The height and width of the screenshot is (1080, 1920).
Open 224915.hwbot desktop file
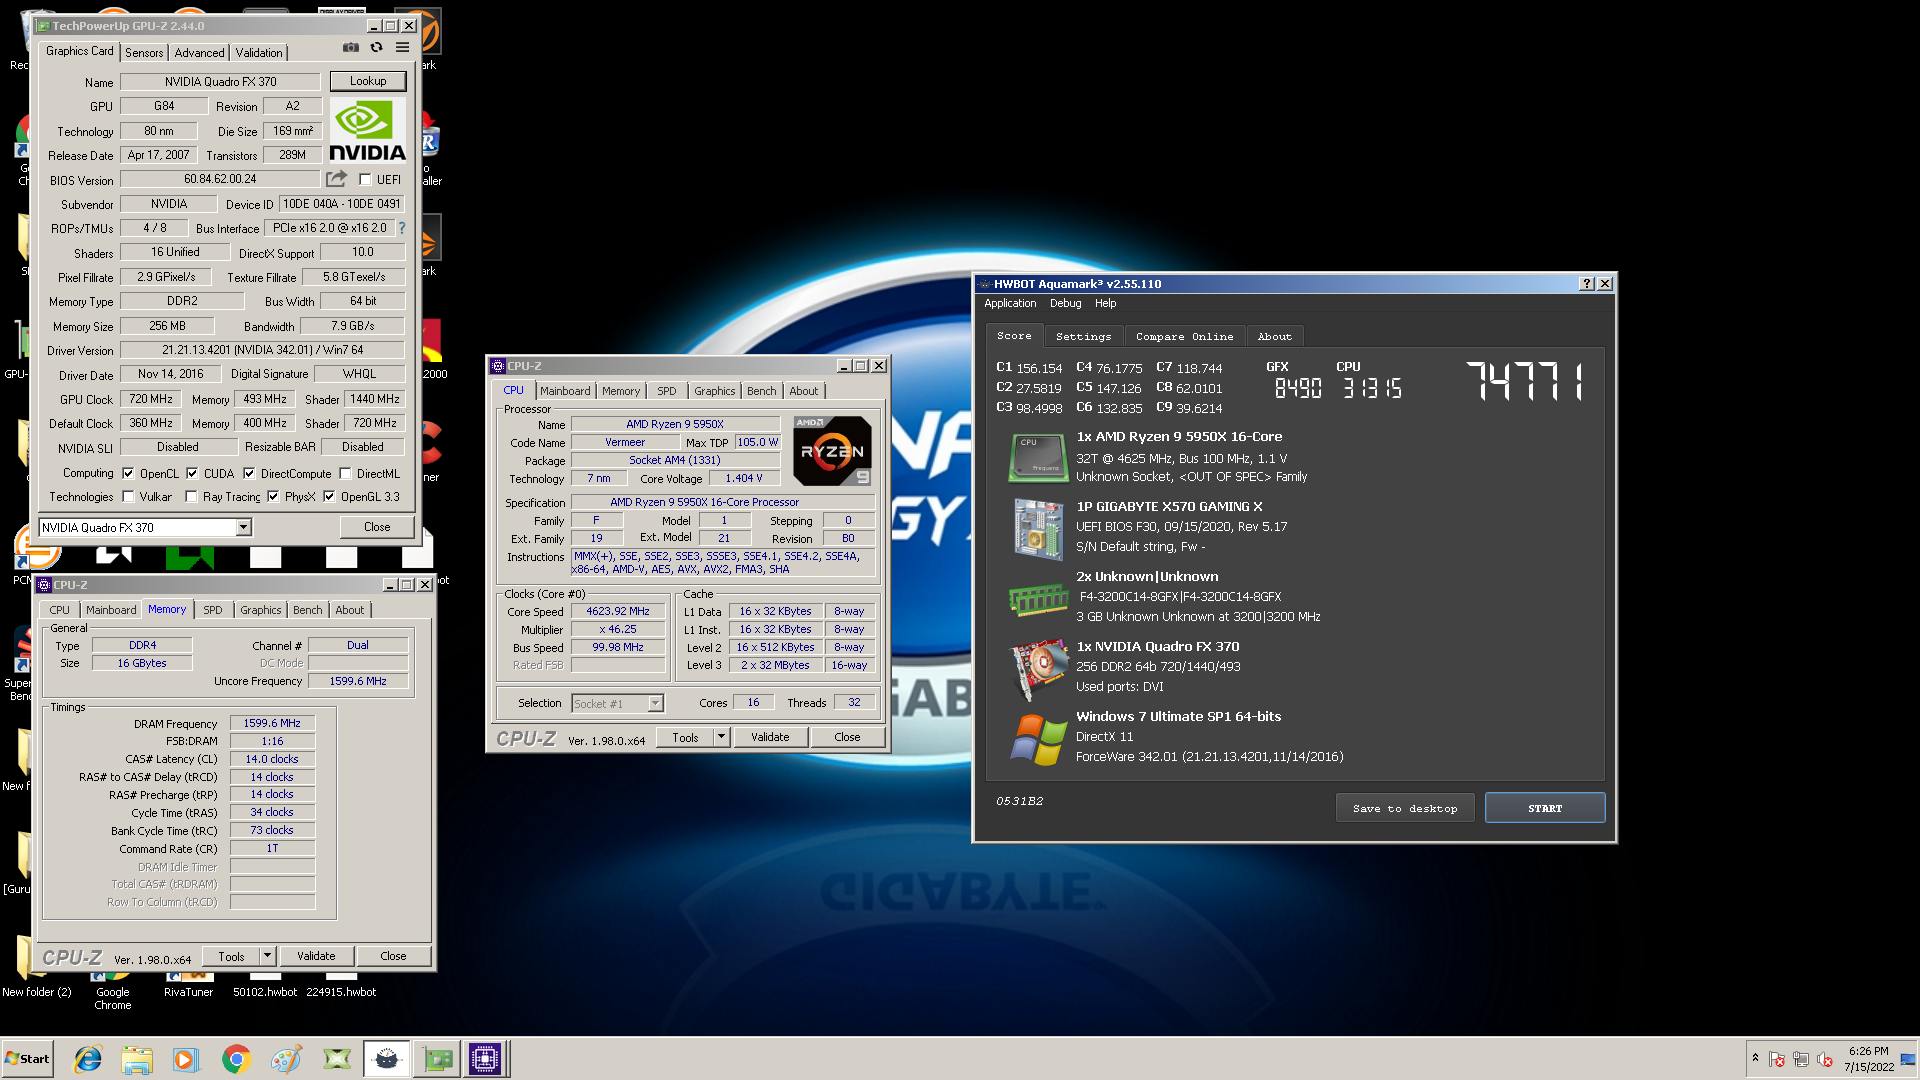coord(341,986)
